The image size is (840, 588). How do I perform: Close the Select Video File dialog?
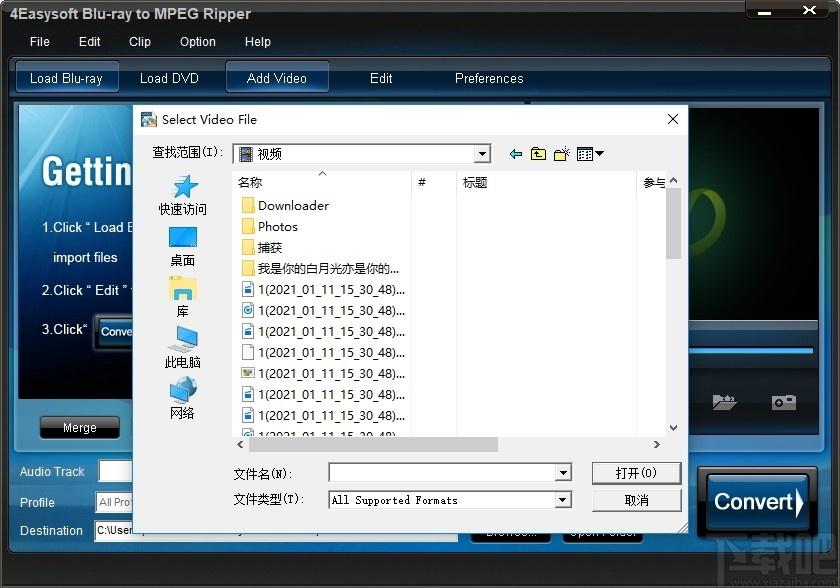pos(673,119)
